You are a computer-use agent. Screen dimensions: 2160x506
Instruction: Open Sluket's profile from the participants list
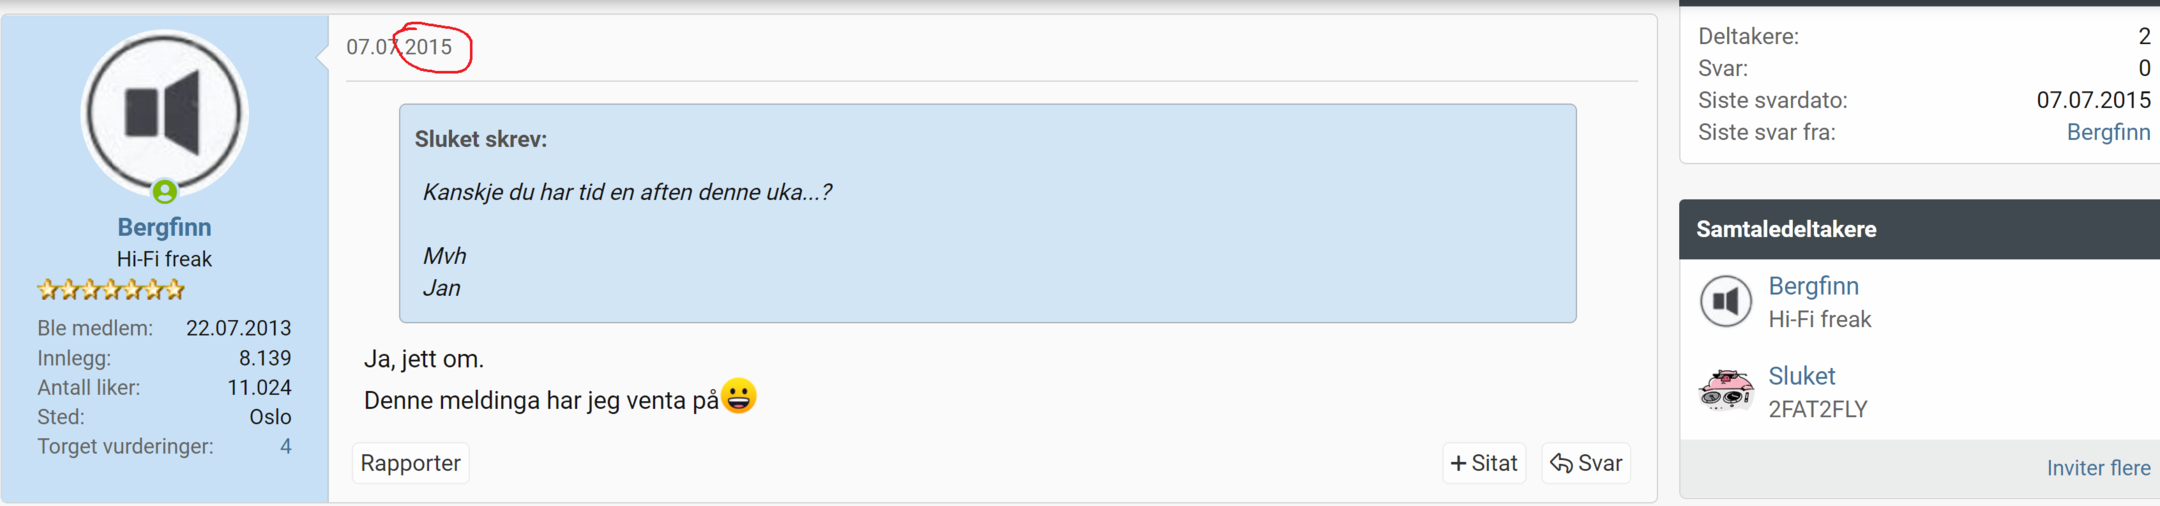(1801, 376)
